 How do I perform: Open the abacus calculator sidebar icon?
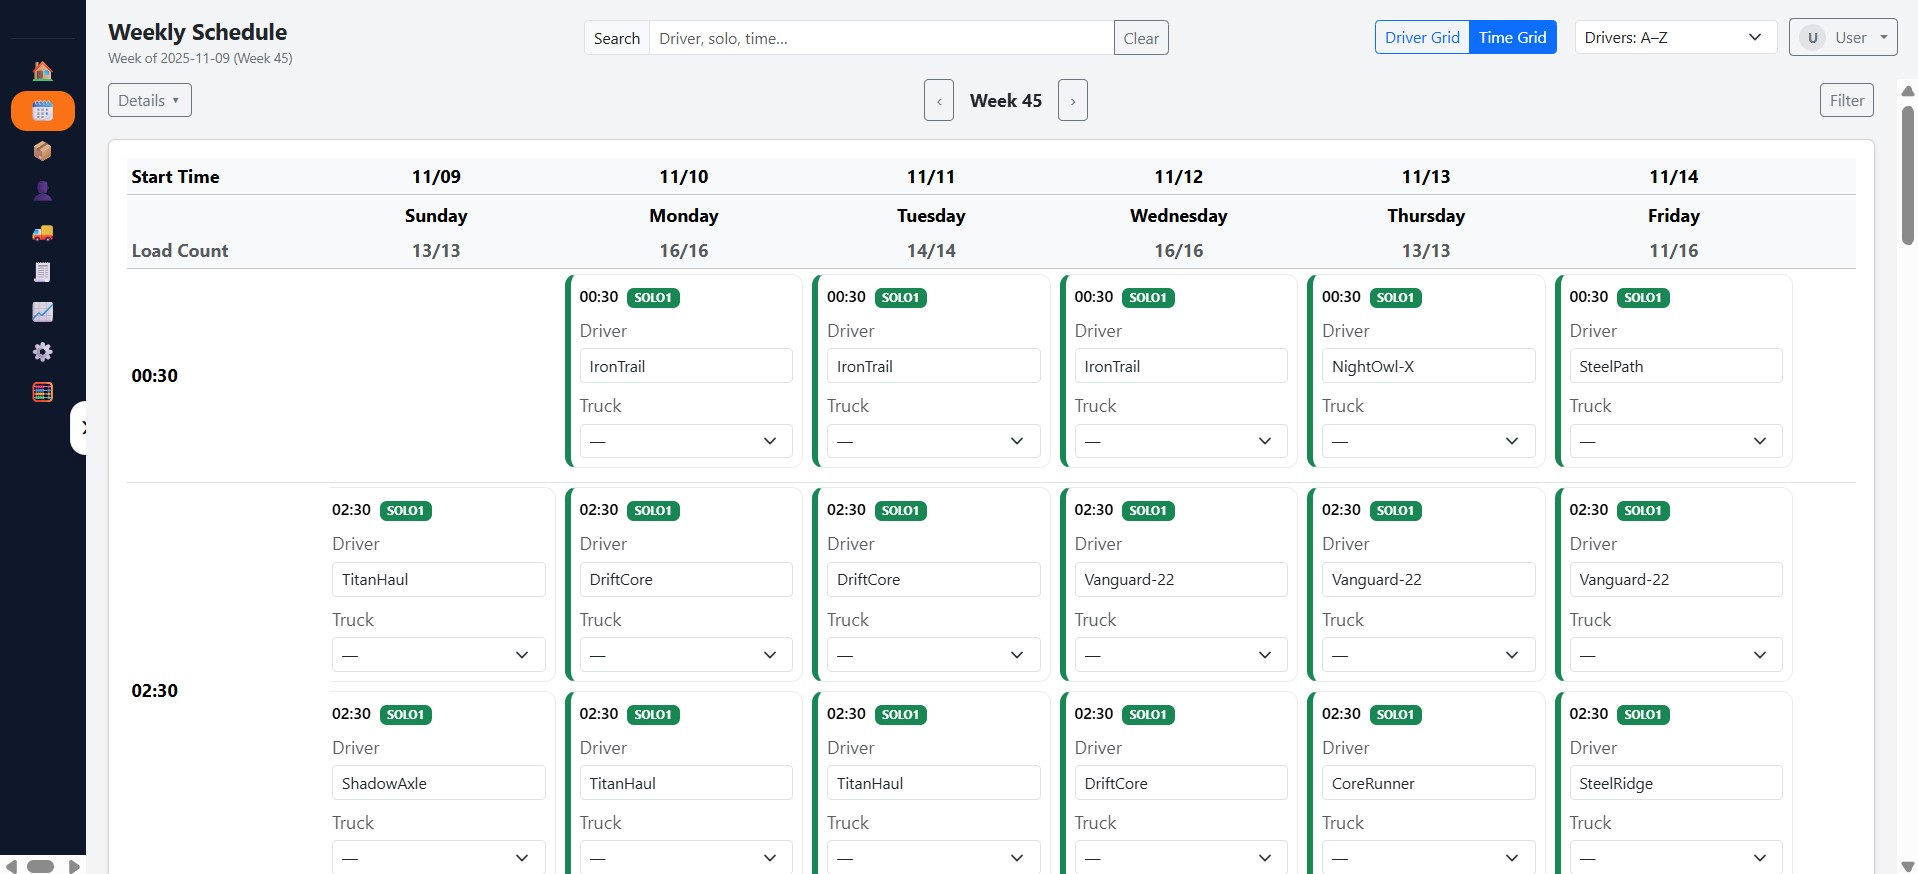point(42,392)
